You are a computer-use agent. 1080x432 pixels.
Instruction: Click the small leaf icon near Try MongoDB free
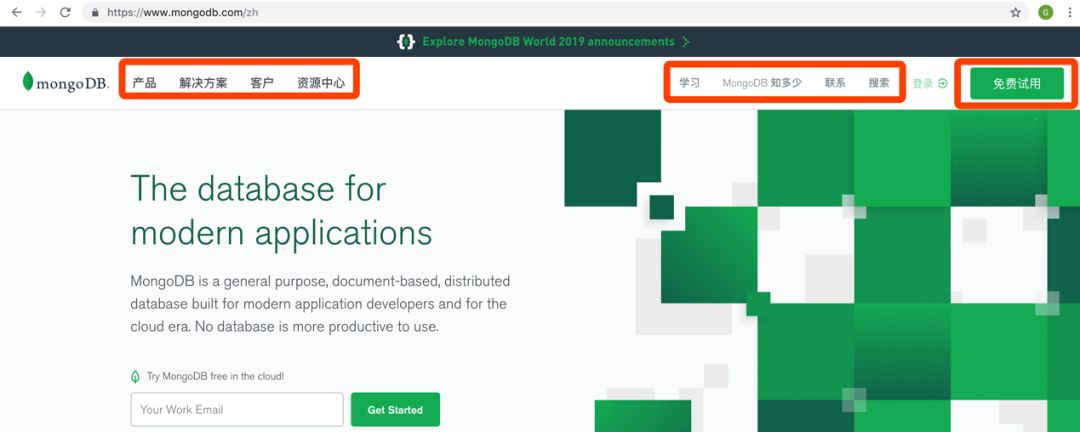point(136,377)
